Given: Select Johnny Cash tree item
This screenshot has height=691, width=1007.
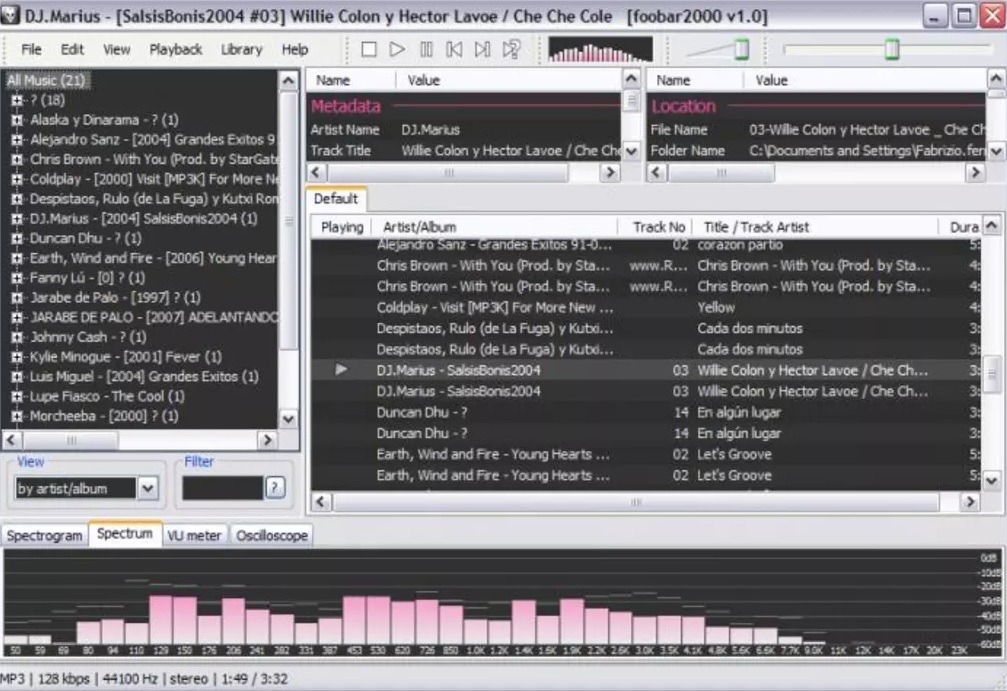Looking at the screenshot, I should pyautogui.click(x=88, y=337).
